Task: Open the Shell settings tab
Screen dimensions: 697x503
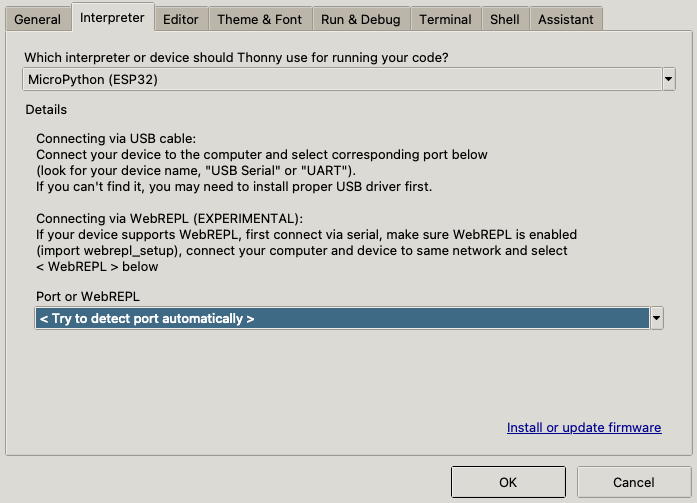Action: click(504, 19)
